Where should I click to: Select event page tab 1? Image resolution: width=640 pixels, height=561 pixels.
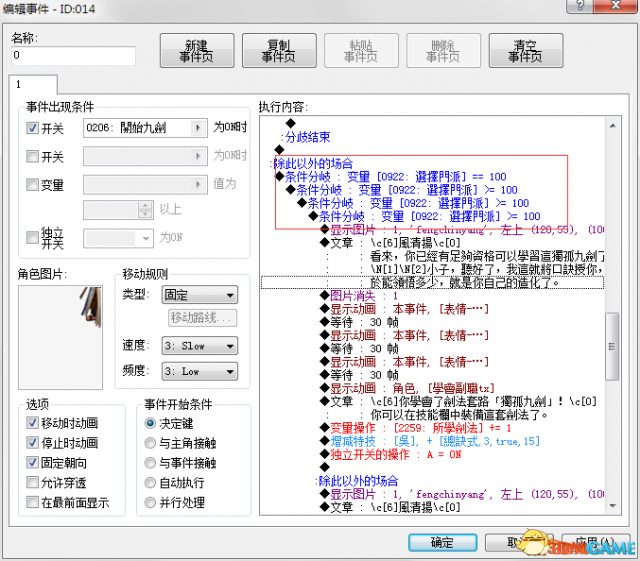(x=33, y=85)
